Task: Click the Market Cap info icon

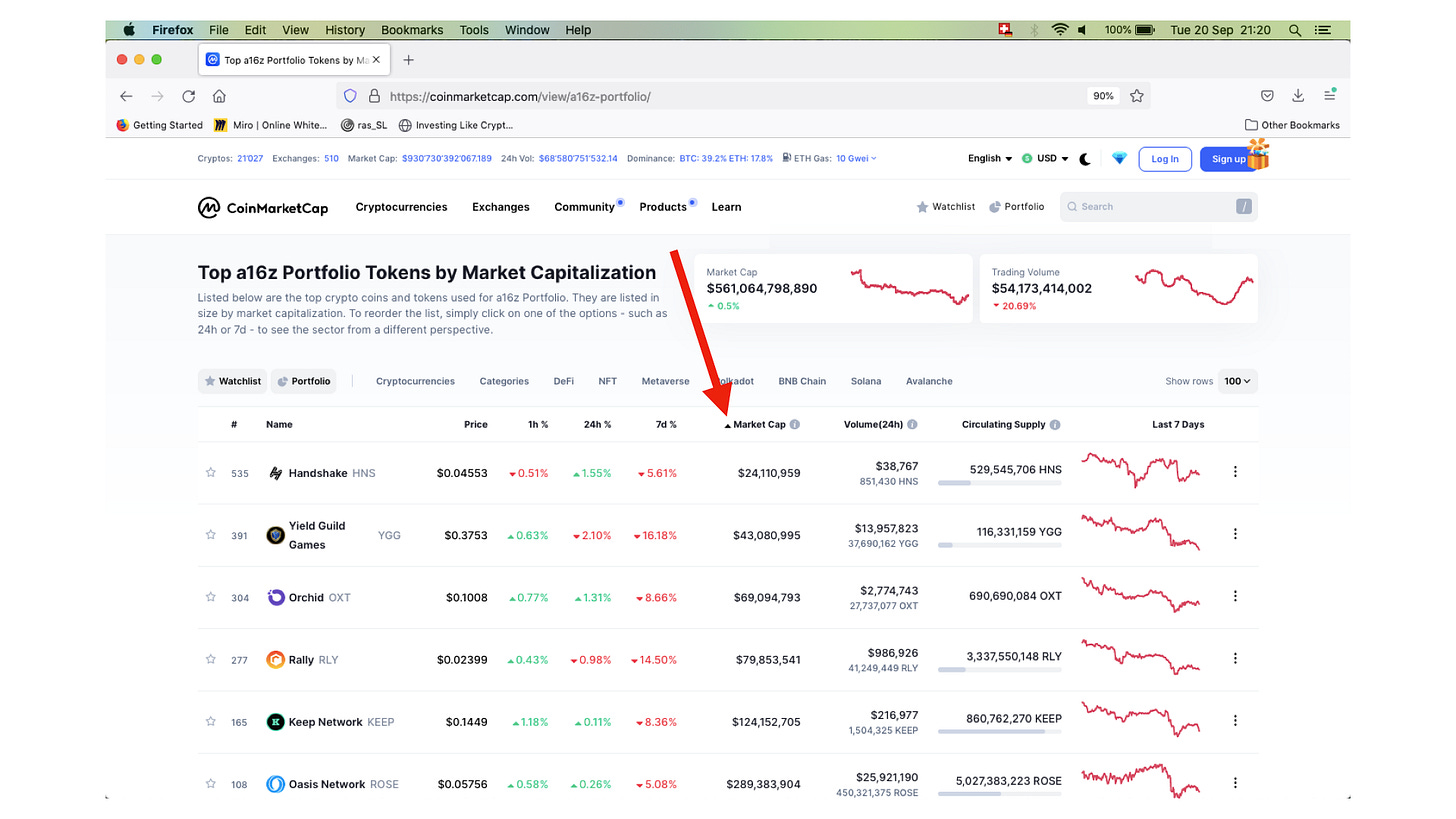Action: [x=795, y=425]
